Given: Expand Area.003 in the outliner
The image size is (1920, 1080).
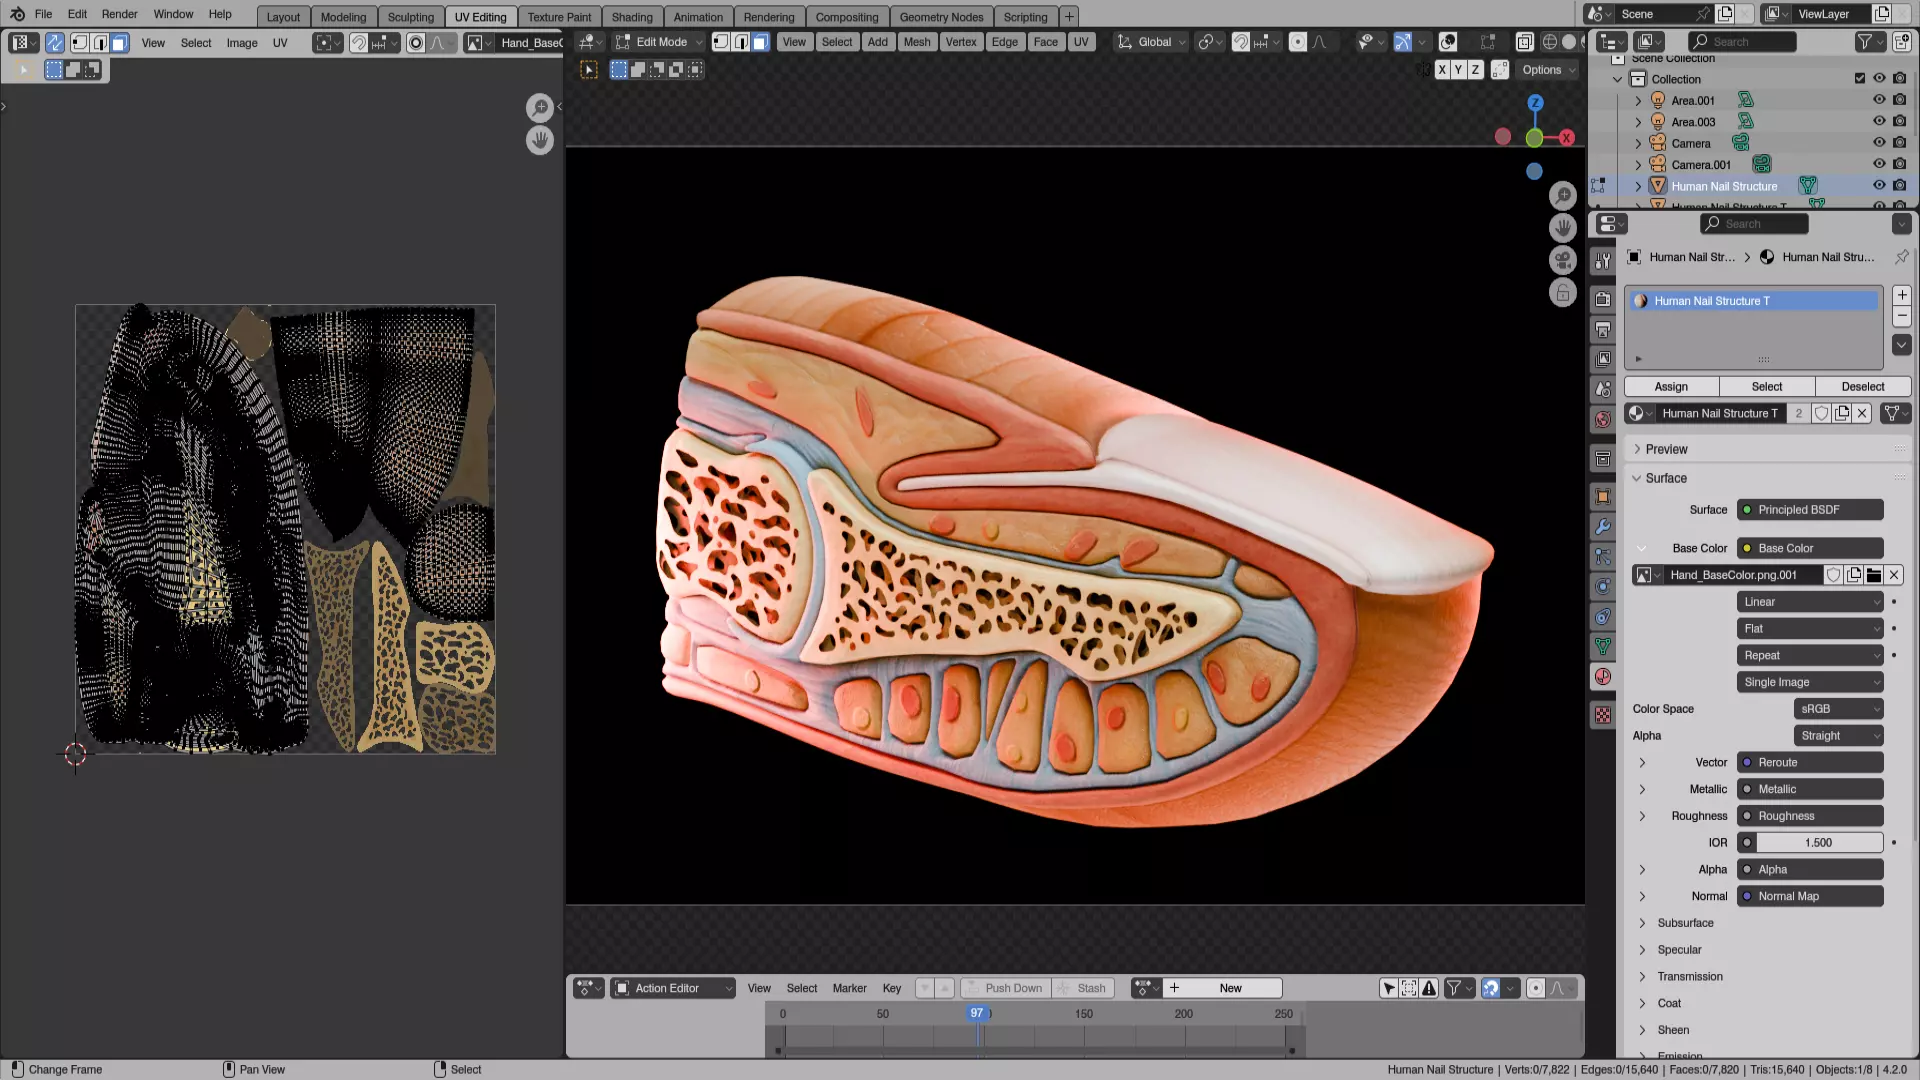Looking at the screenshot, I should tap(1638, 122).
